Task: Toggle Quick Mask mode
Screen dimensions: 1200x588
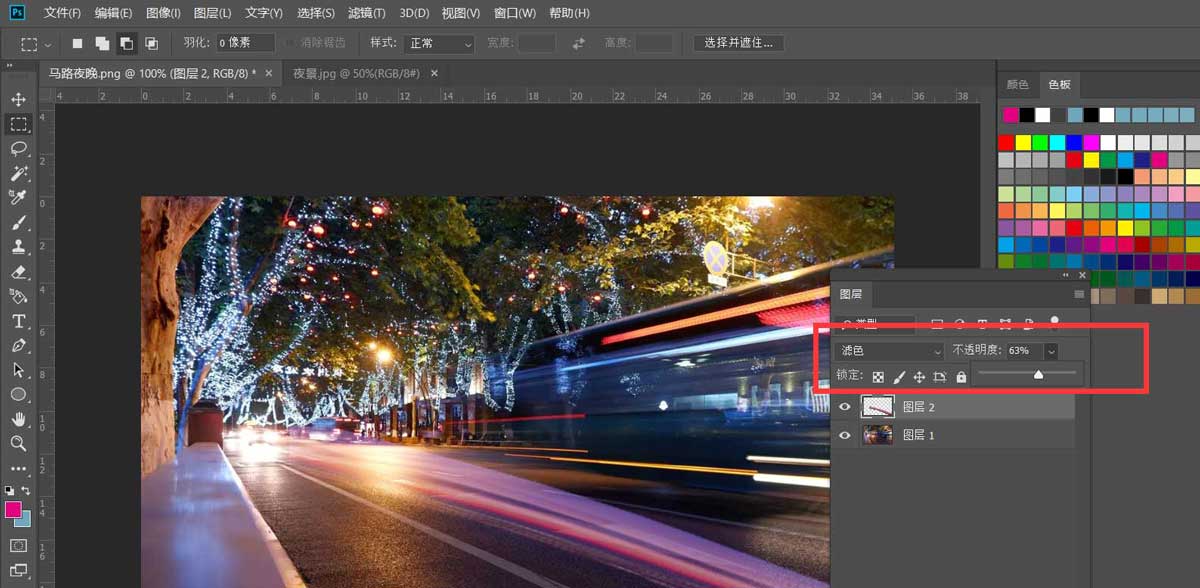Action: 18,546
